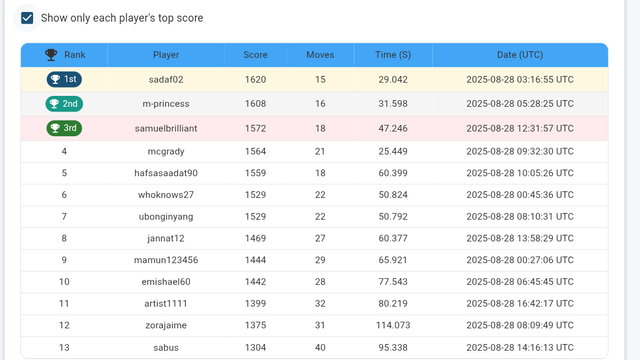Select player name hafsasaadat90

[166, 173]
